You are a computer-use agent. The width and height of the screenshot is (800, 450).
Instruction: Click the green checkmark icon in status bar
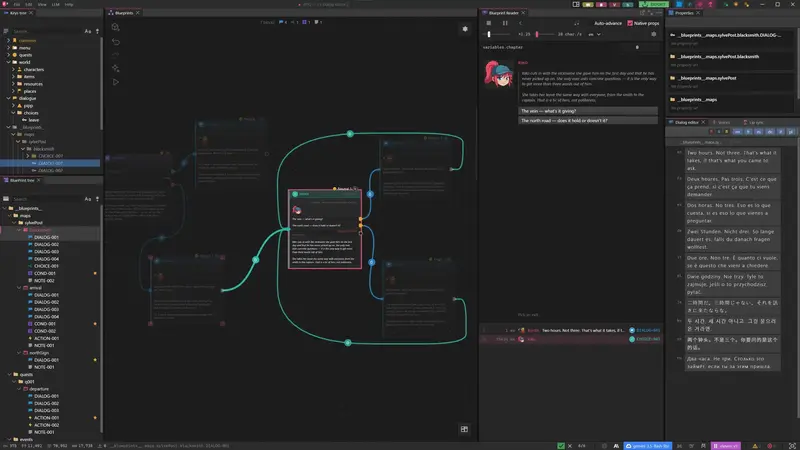pos(561,446)
